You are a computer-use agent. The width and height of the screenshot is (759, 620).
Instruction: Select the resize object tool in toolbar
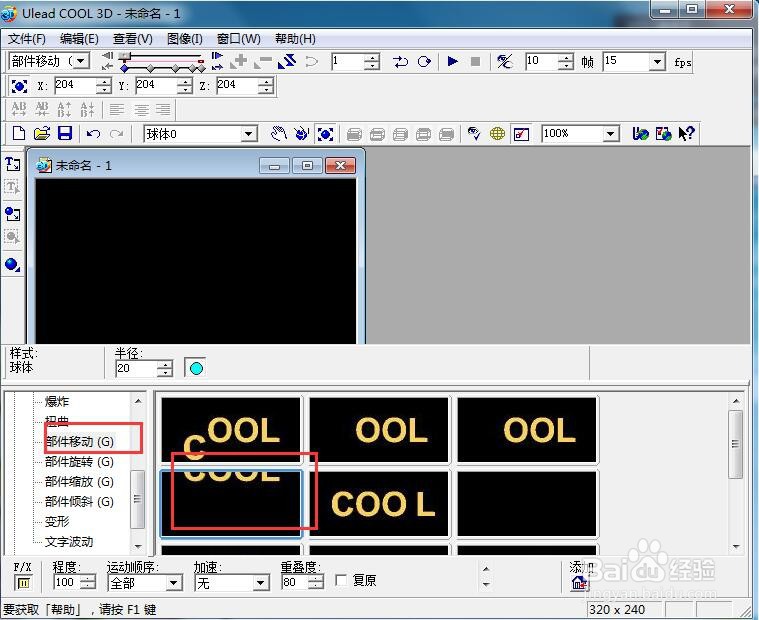[325, 134]
